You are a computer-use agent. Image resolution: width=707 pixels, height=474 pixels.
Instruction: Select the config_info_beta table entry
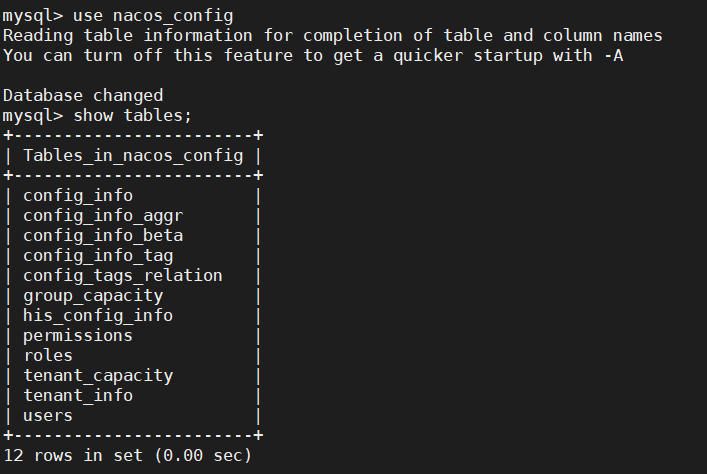103,236
